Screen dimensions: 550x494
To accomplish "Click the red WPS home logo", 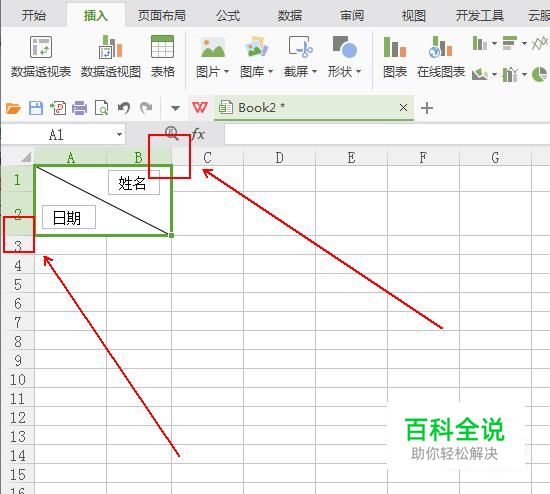I will coord(200,107).
